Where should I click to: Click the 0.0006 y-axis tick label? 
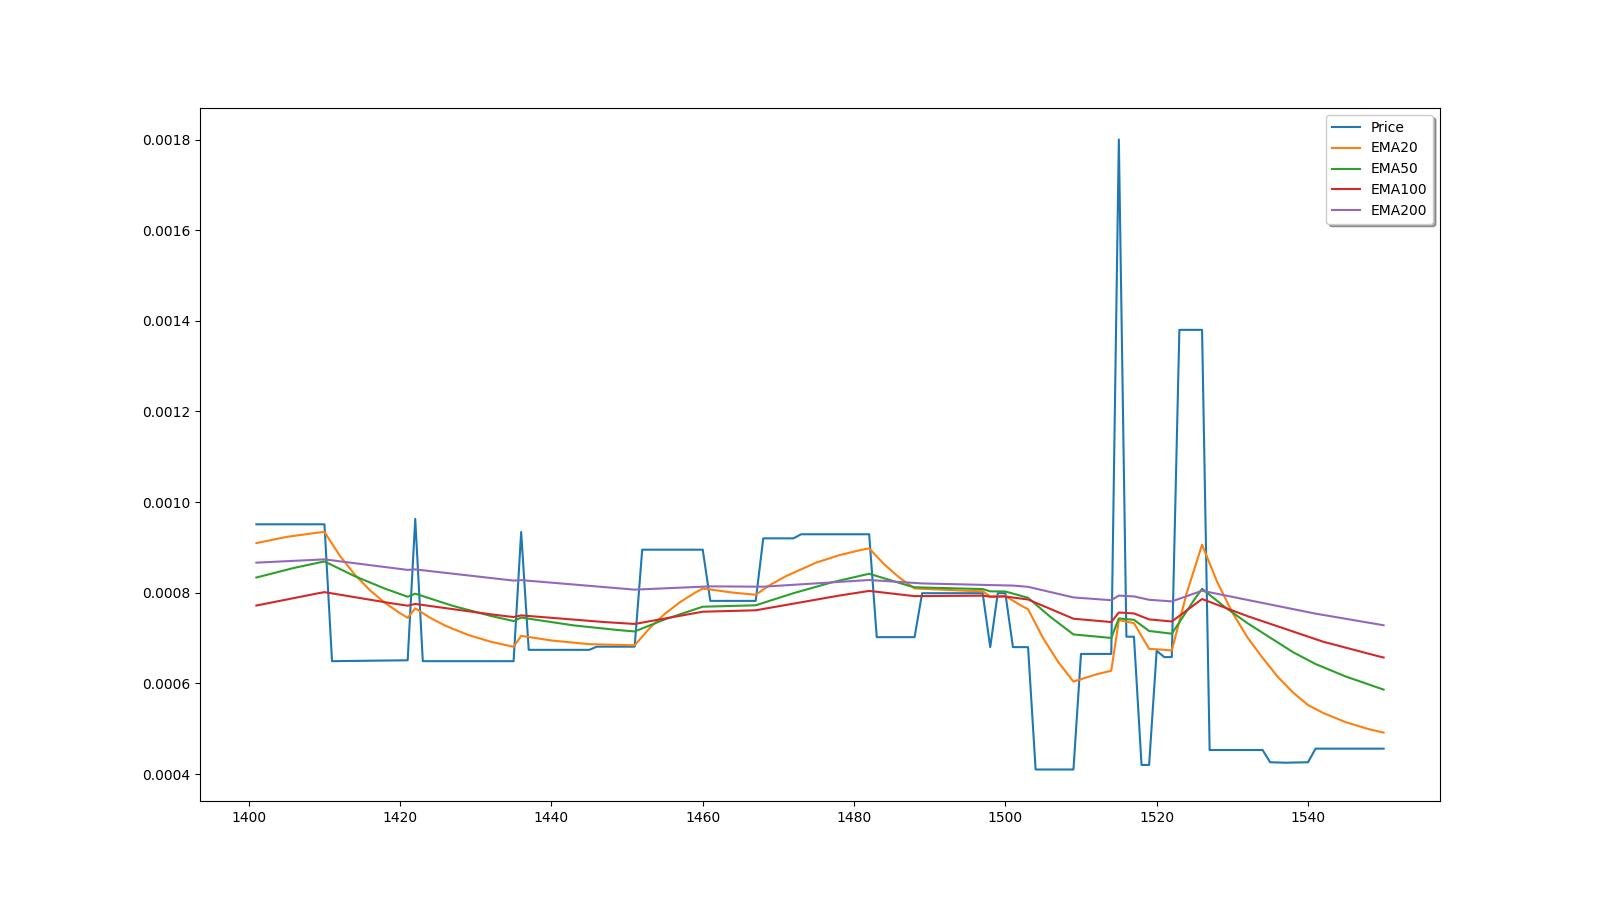click(x=166, y=684)
